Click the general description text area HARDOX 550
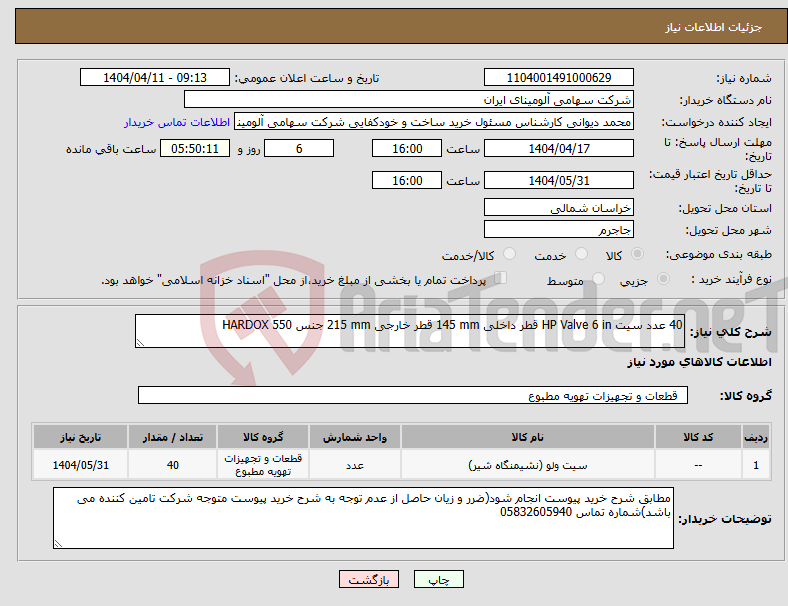Image resolution: width=788 pixels, height=606 pixels. [410, 331]
